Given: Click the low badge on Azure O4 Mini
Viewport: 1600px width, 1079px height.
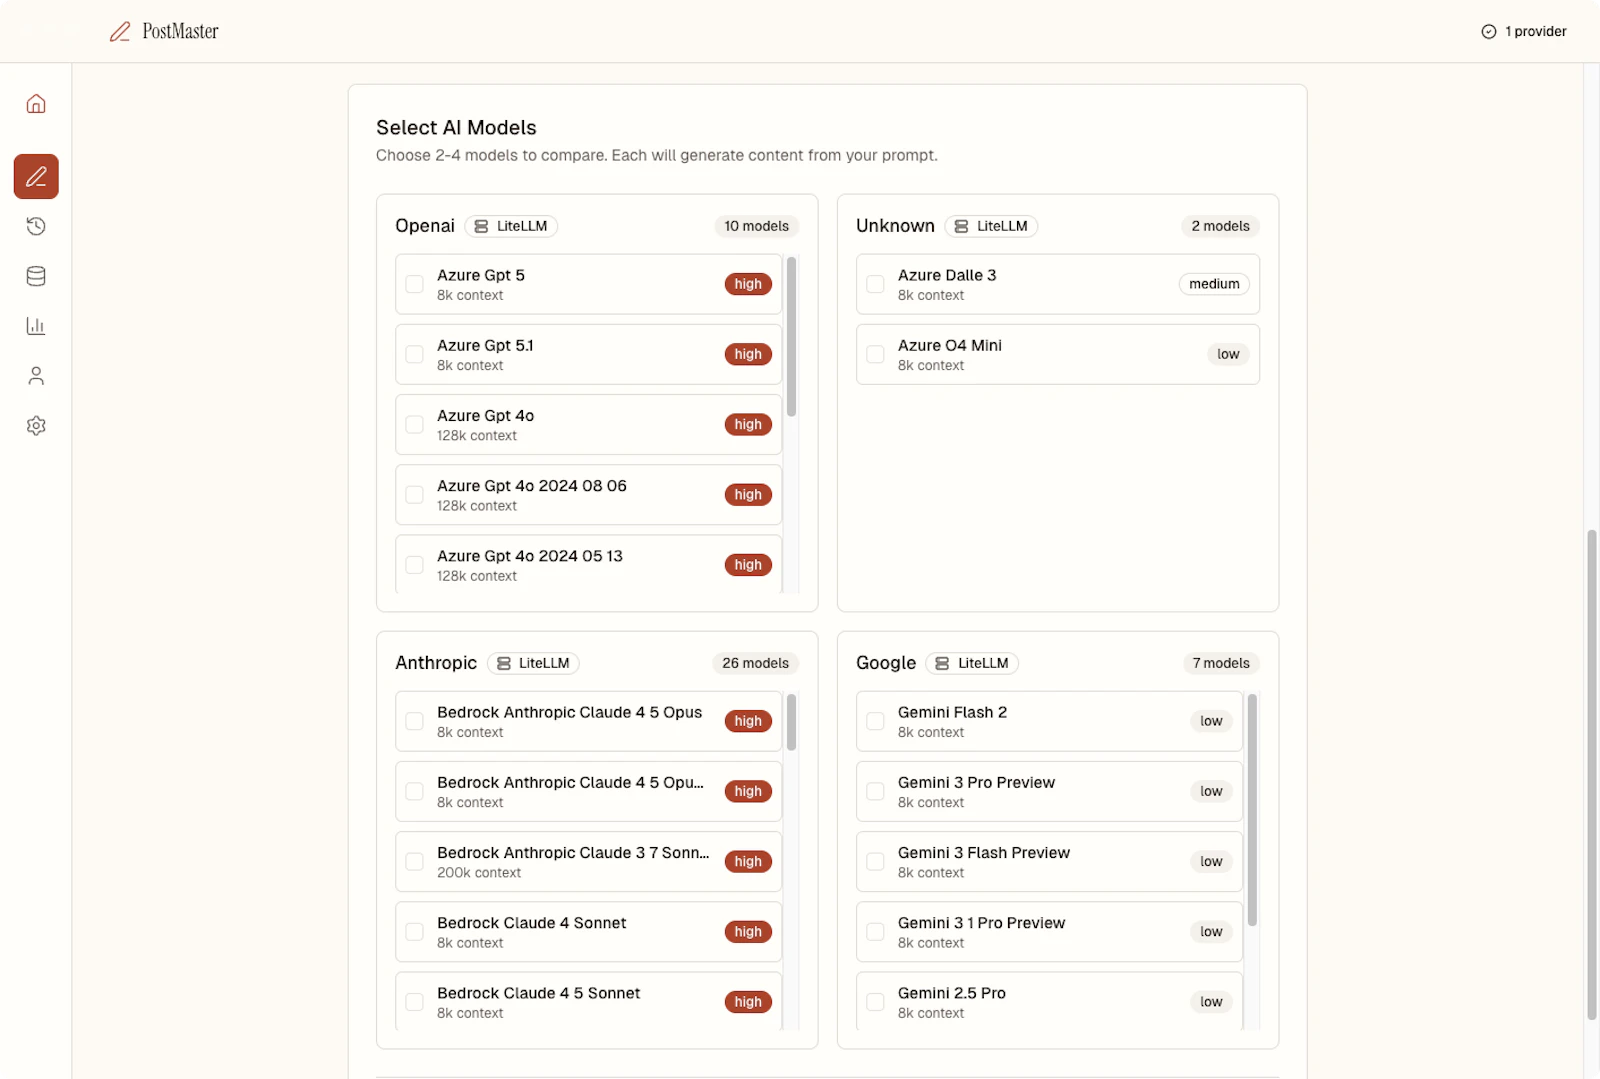Looking at the screenshot, I should tap(1228, 354).
